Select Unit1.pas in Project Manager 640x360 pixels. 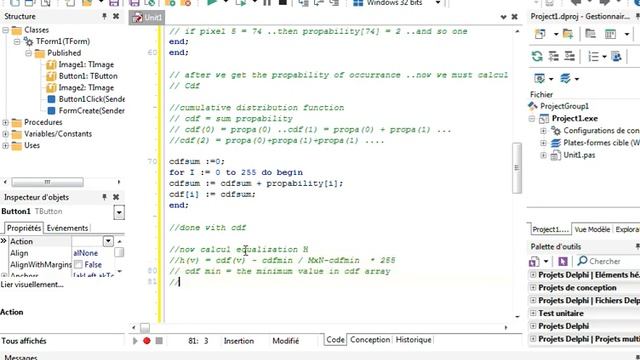pos(579,155)
